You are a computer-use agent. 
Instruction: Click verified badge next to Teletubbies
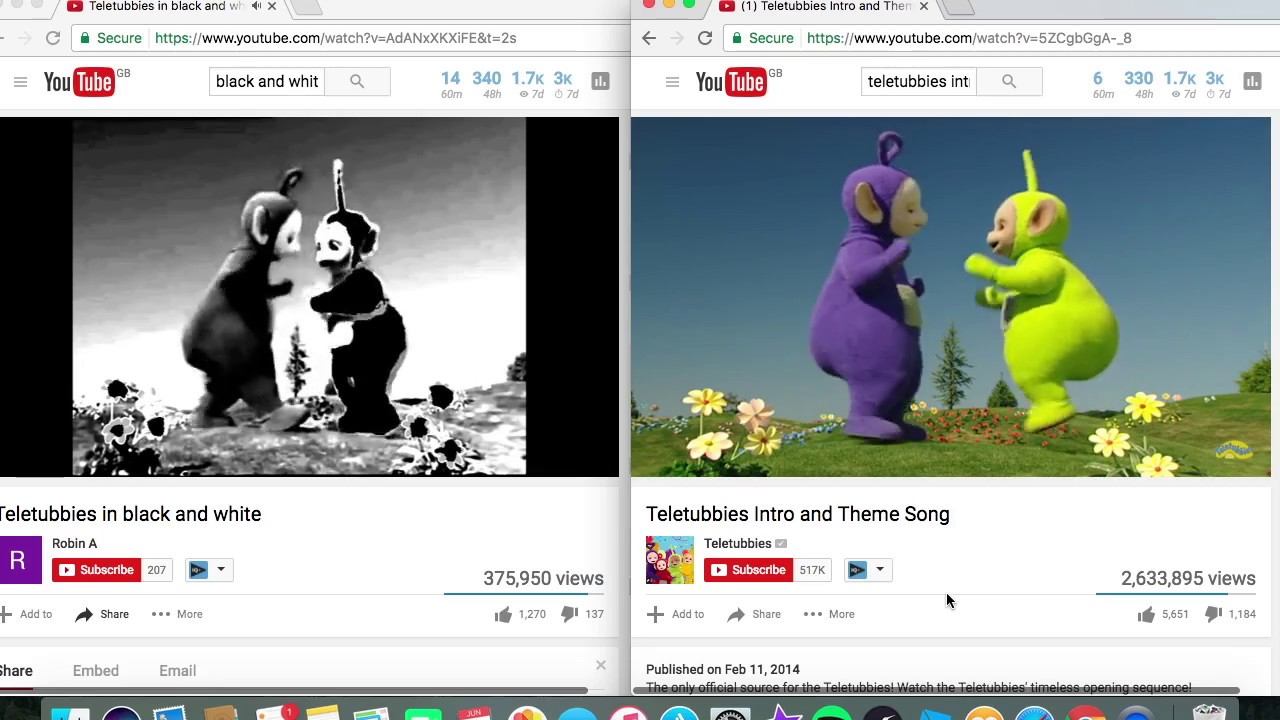pyautogui.click(x=781, y=544)
